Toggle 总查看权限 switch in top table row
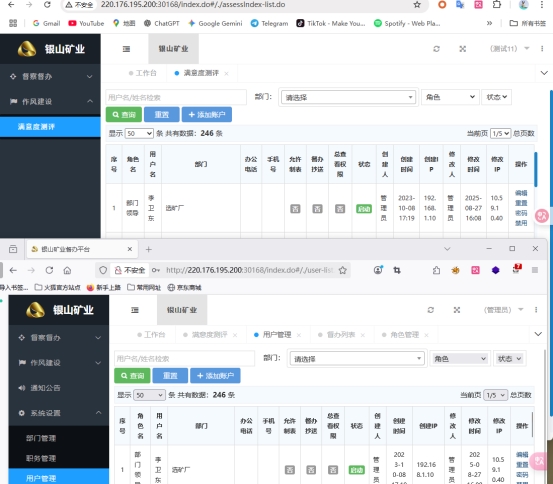 (340, 209)
